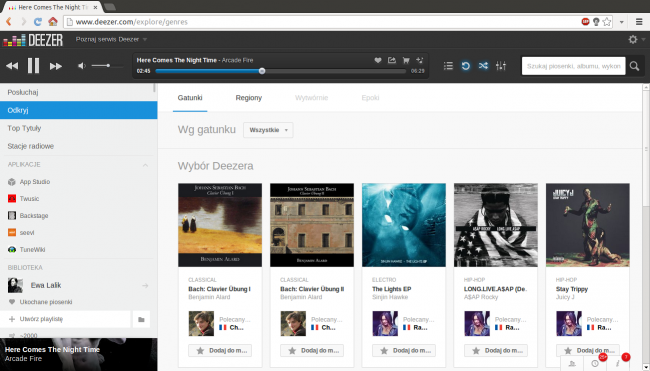
Task: Open LONG.LIVE.A$AP album cover
Action: (x=496, y=225)
